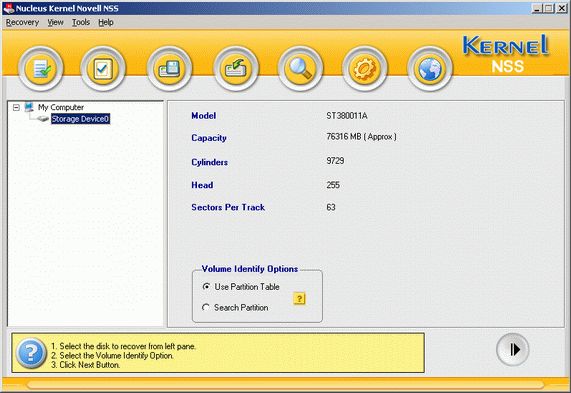Open the Recovery menu
571x393 pixels.
pyautogui.click(x=22, y=23)
